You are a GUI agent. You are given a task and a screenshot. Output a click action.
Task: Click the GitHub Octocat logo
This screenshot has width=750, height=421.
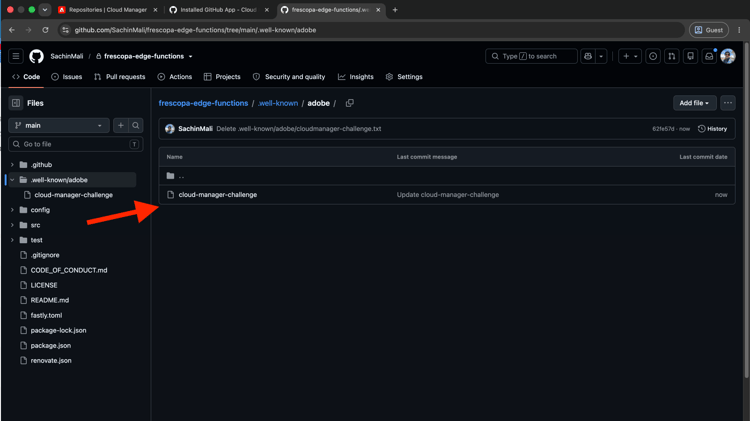(x=36, y=56)
